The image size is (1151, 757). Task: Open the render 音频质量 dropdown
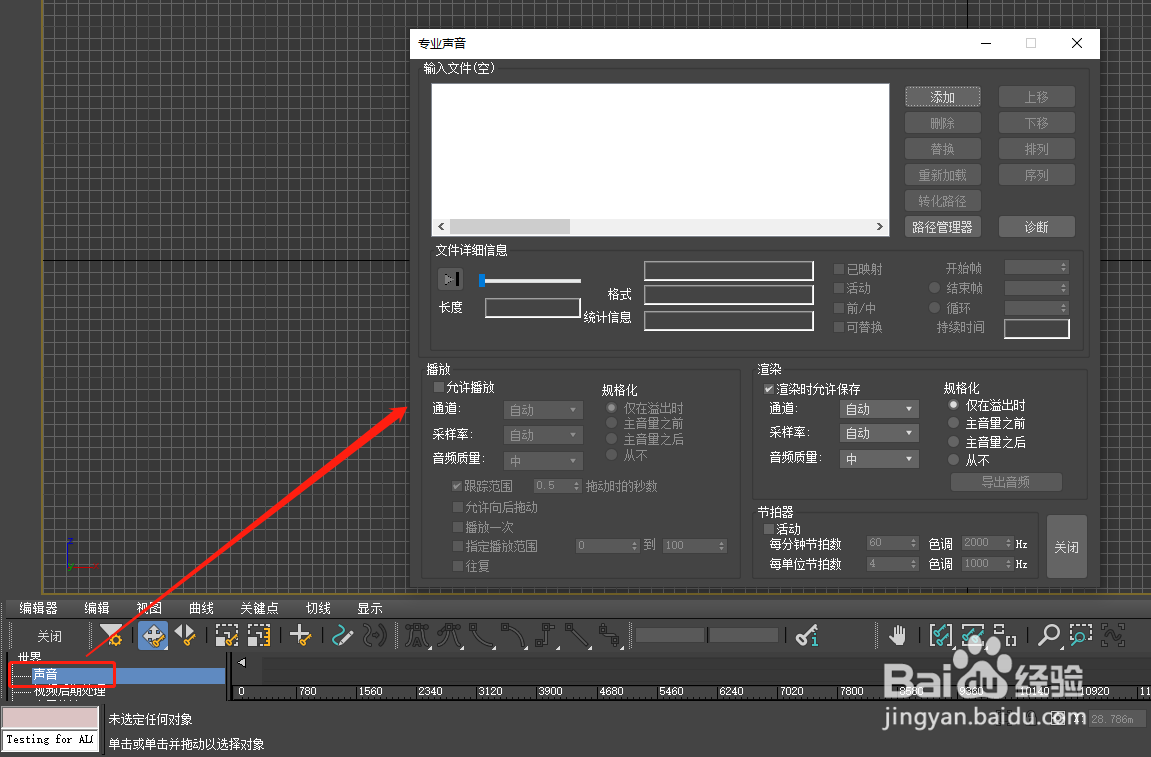tap(879, 459)
